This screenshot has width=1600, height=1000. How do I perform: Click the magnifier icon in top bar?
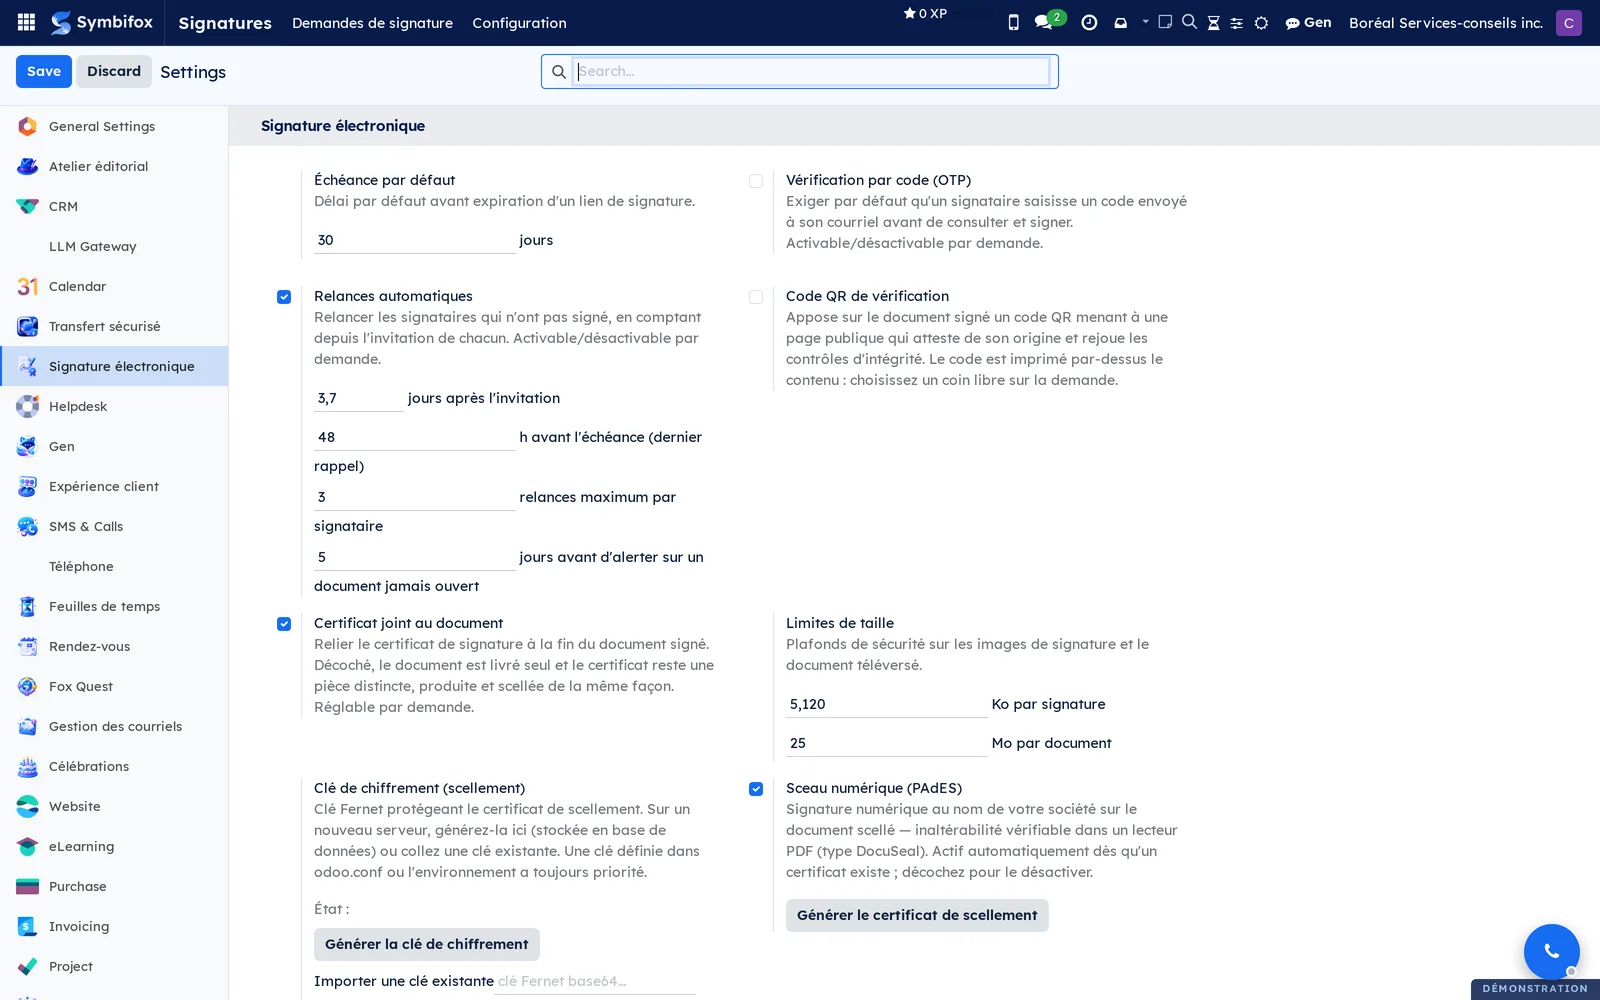tap(1189, 21)
